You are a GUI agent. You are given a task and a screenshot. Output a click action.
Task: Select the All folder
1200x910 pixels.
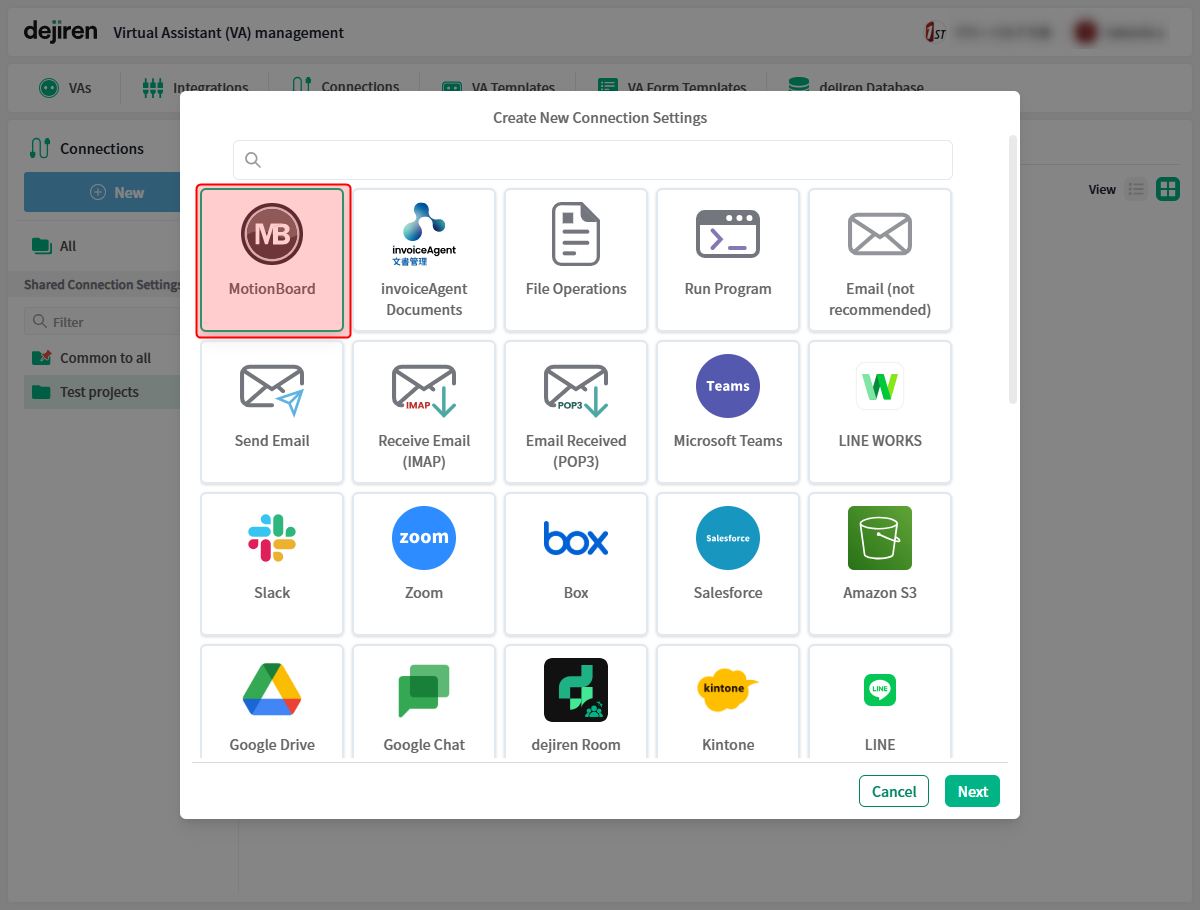pos(54,246)
